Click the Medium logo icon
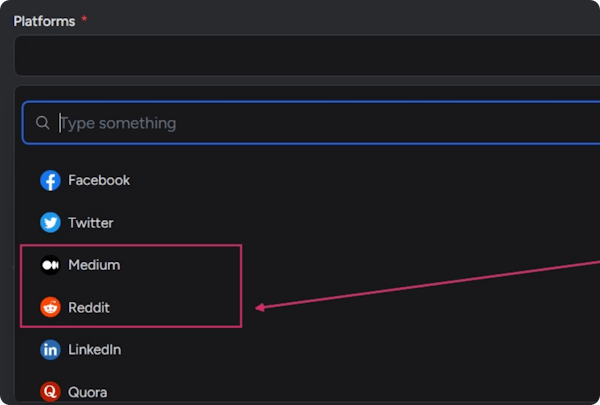This screenshot has width=600, height=405. click(x=50, y=265)
